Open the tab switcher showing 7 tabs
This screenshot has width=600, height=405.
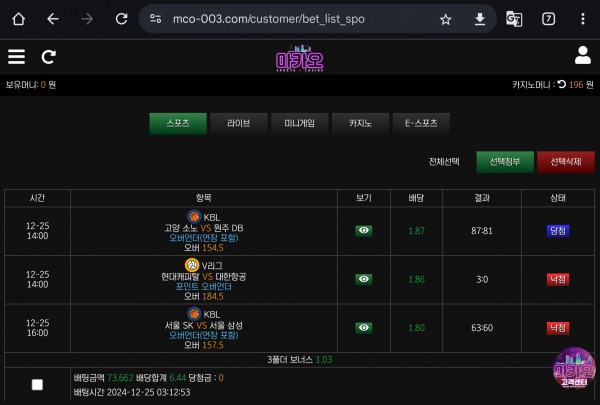(548, 19)
